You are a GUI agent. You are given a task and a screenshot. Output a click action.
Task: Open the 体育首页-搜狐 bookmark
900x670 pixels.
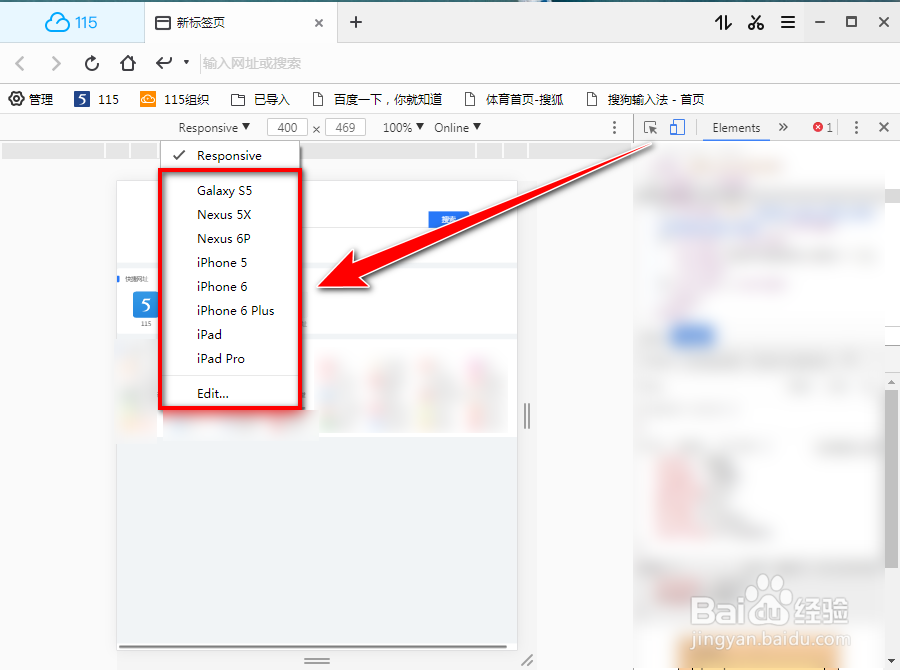coord(514,99)
